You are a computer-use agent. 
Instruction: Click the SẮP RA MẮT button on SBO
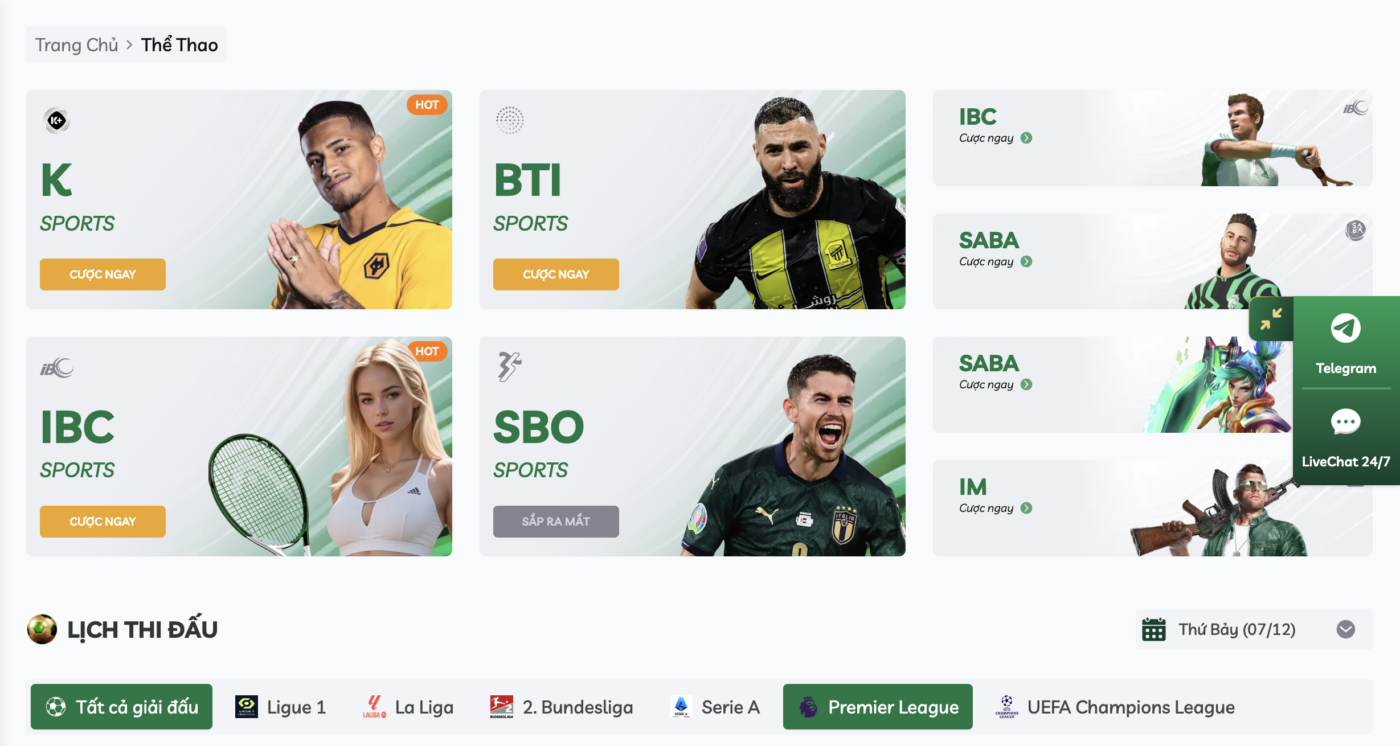click(556, 521)
